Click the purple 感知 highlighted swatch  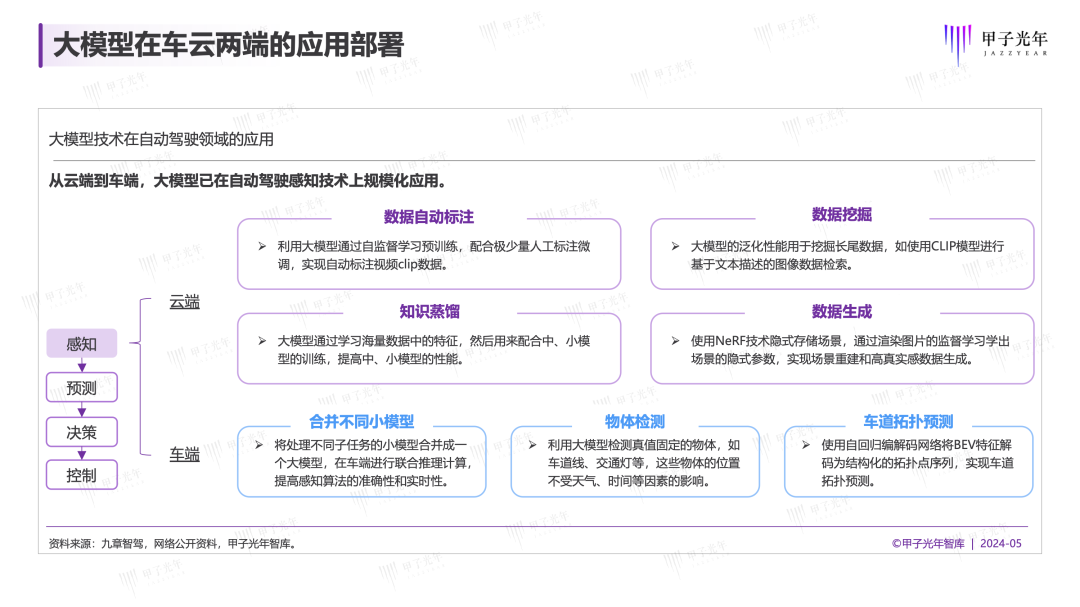pyautogui.click(x=81, y=343)
